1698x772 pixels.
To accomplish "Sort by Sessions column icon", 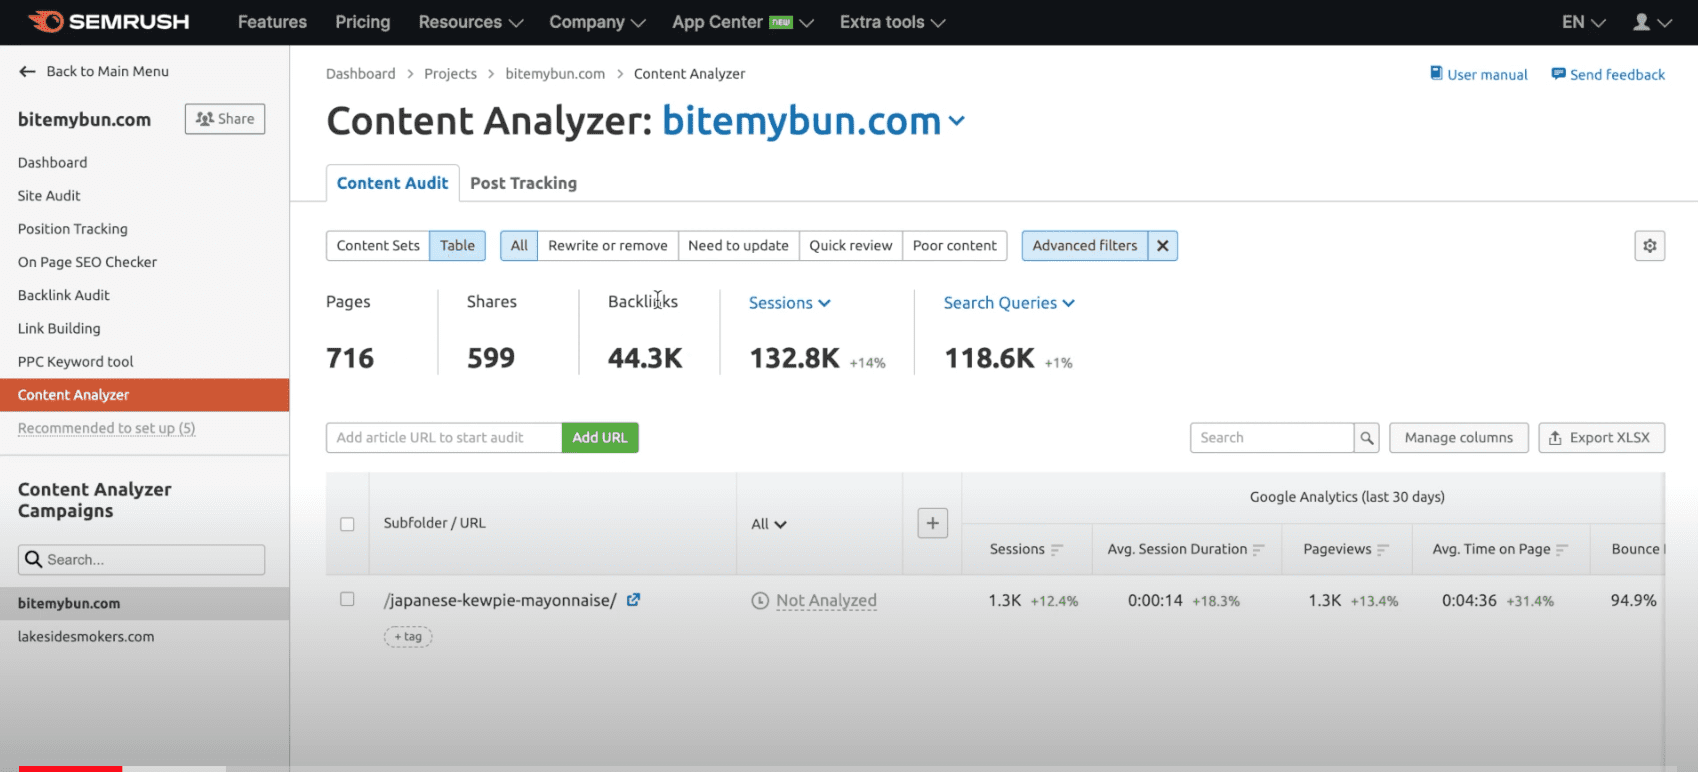I will click(x=1057, y=550).
